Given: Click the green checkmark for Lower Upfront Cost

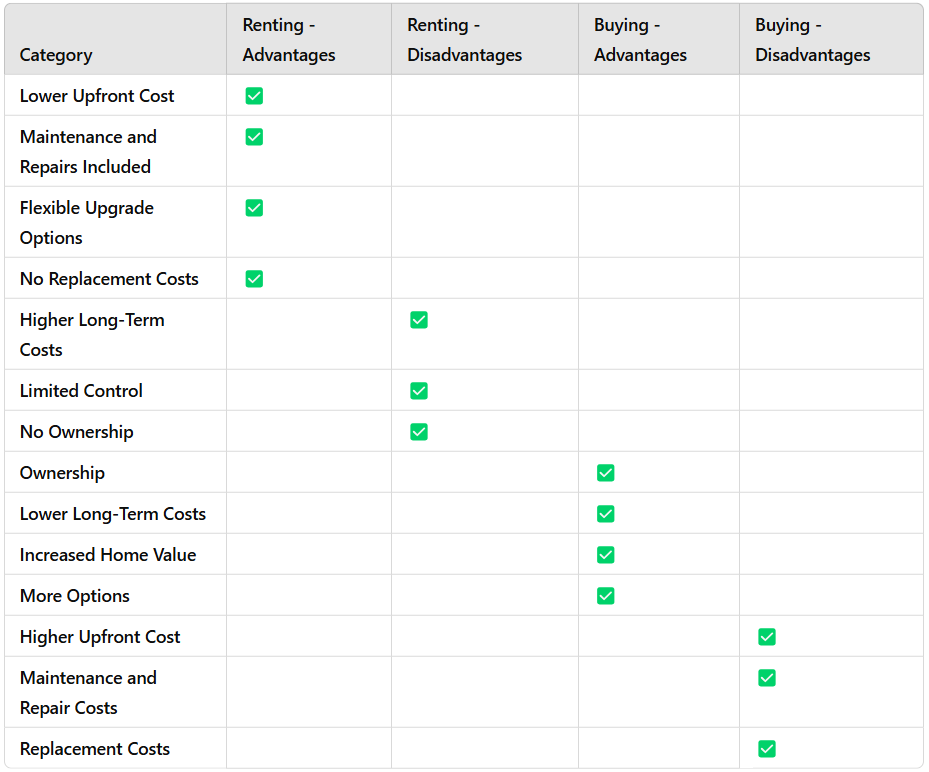Looking at the screenshot, I should coord(254,96).
